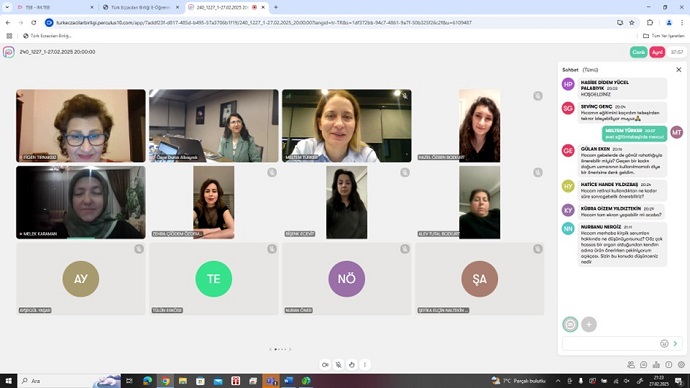Start a new chat with the plus button

pos(589,324)
